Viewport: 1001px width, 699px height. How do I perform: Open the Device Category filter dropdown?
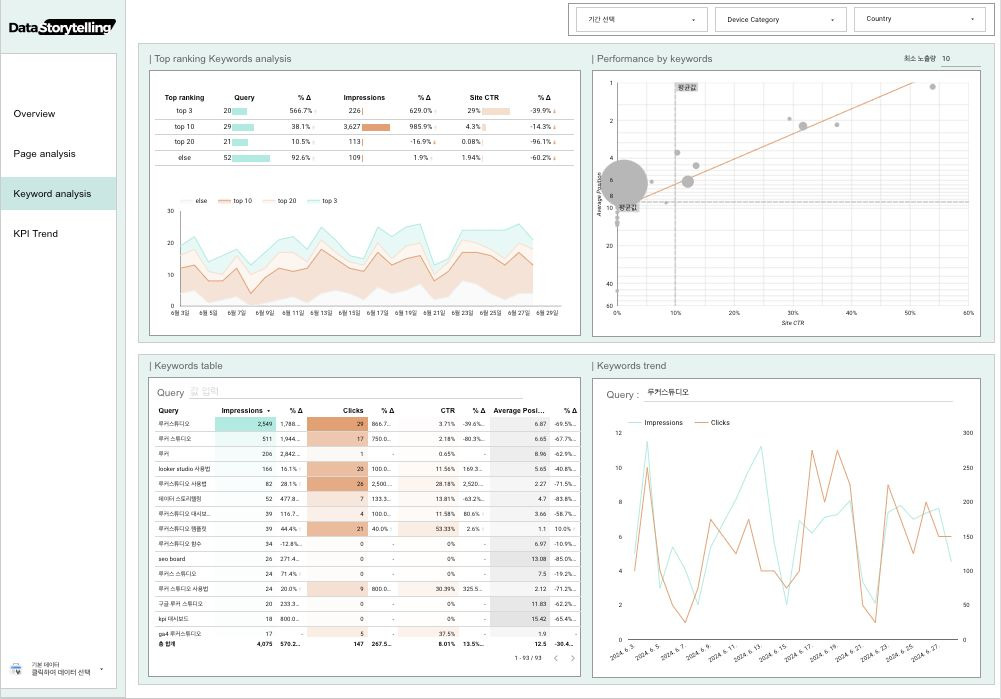coord(780,20)
